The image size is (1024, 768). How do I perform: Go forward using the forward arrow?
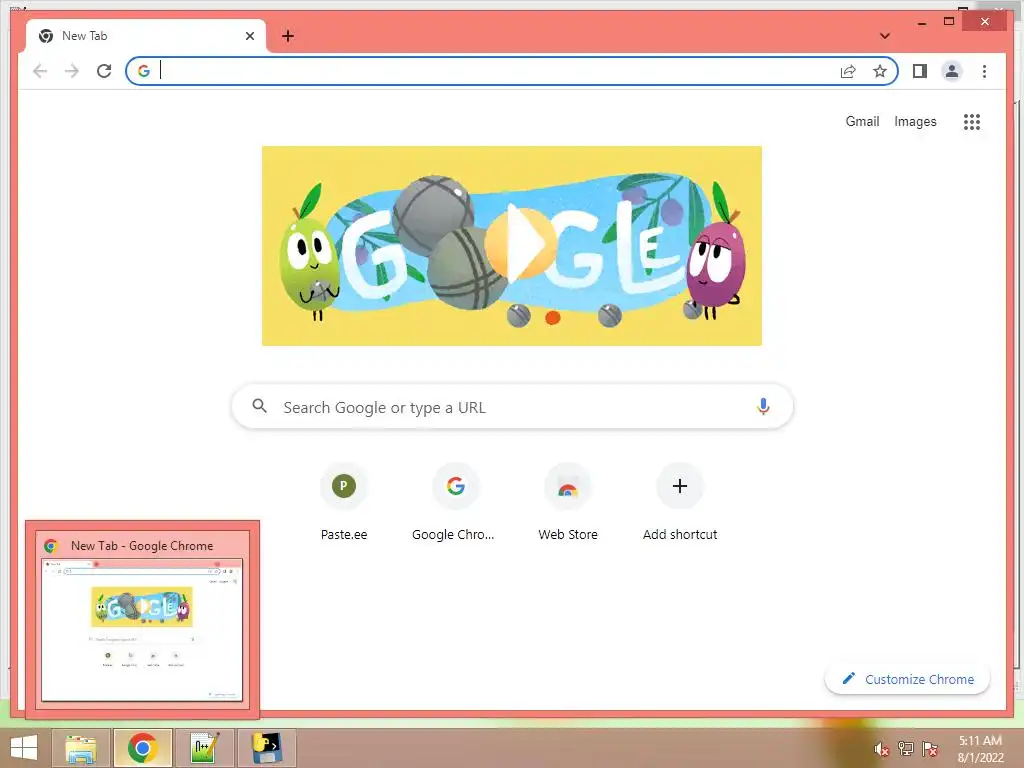pos(72,71)
